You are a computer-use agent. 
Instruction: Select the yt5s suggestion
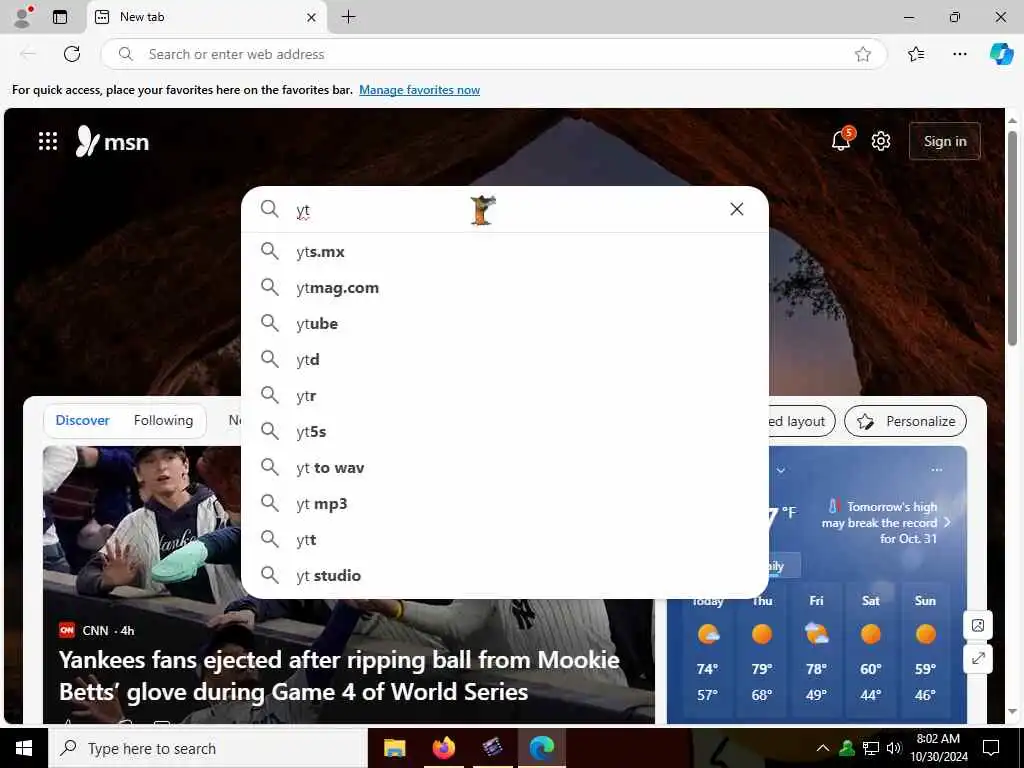(505, 432)
